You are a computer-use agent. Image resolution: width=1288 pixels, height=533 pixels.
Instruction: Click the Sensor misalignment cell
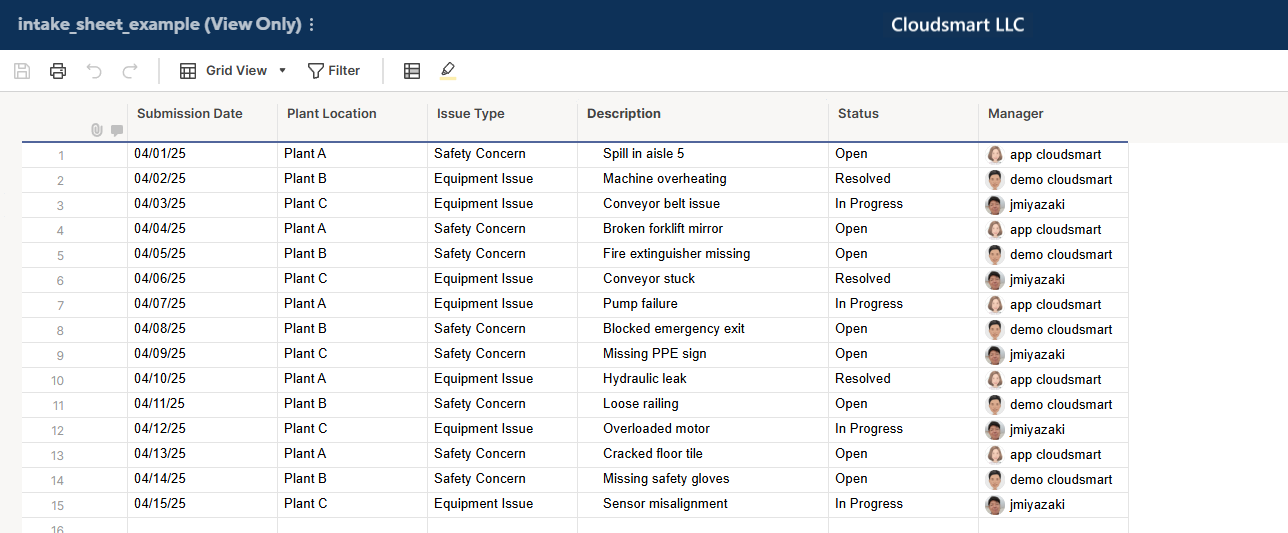(703, 504)
